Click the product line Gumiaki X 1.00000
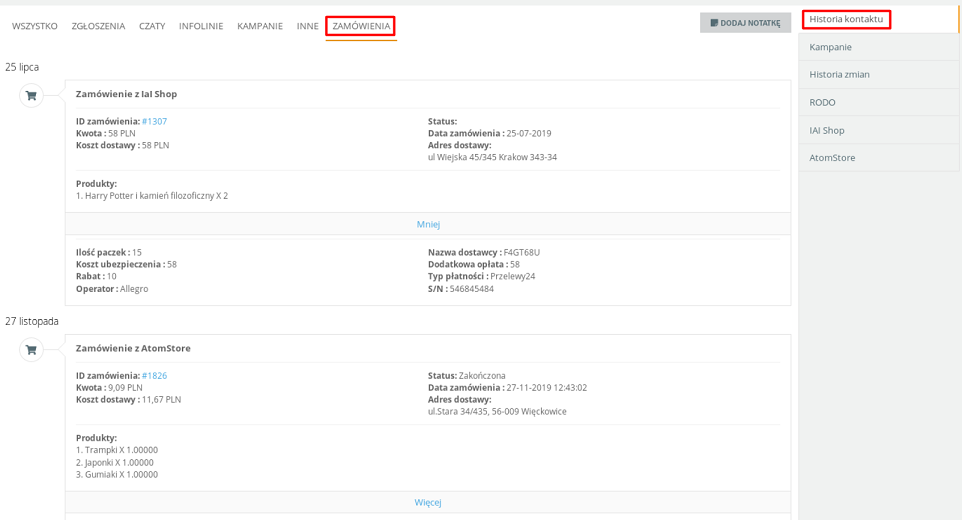 (117, 475)
